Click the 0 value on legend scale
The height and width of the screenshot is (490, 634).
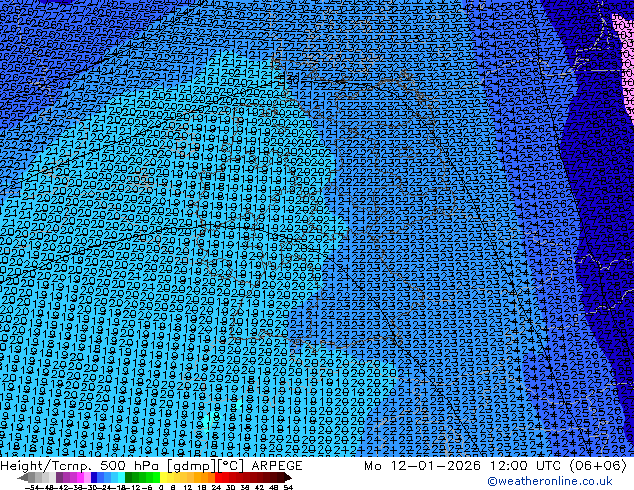160,486
